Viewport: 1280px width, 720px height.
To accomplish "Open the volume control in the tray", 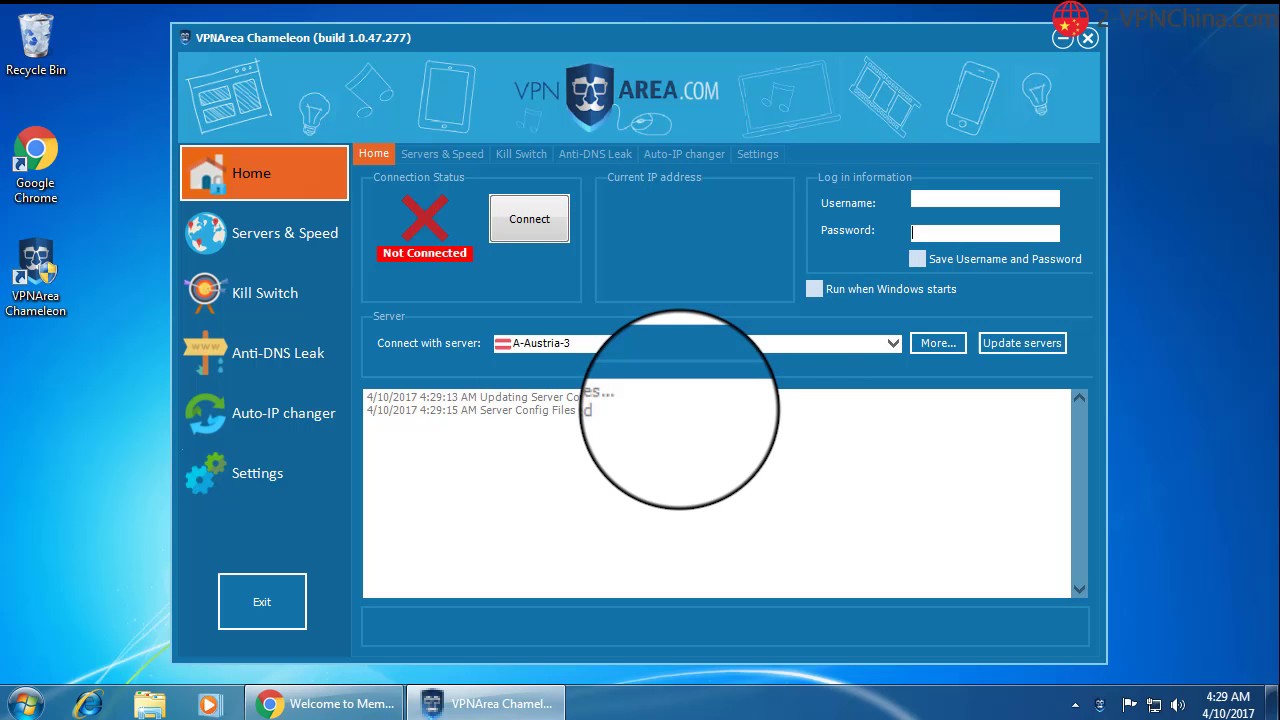I will (x=1178, y=705).
